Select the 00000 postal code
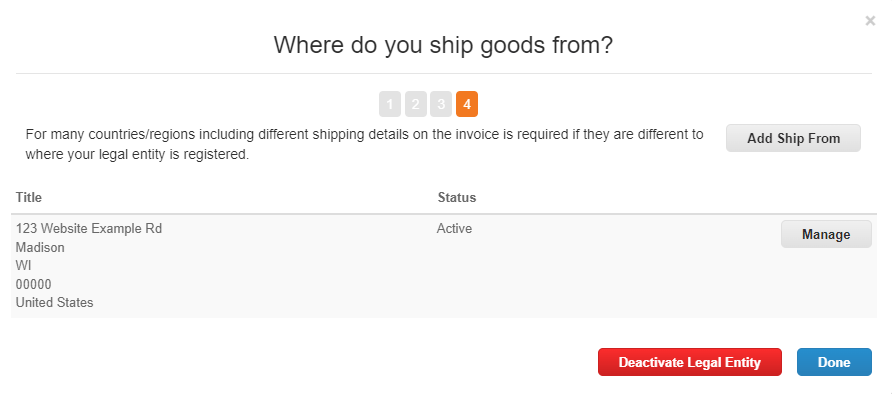The image size is (892, 394). tap(34, 284)
